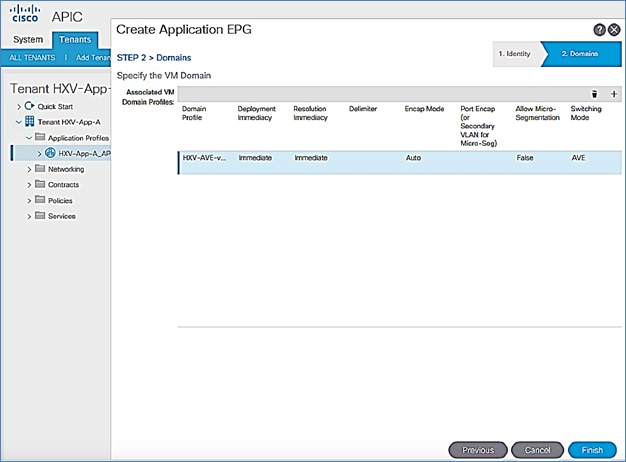Select the Quick Start tree label

click(55, 107)
